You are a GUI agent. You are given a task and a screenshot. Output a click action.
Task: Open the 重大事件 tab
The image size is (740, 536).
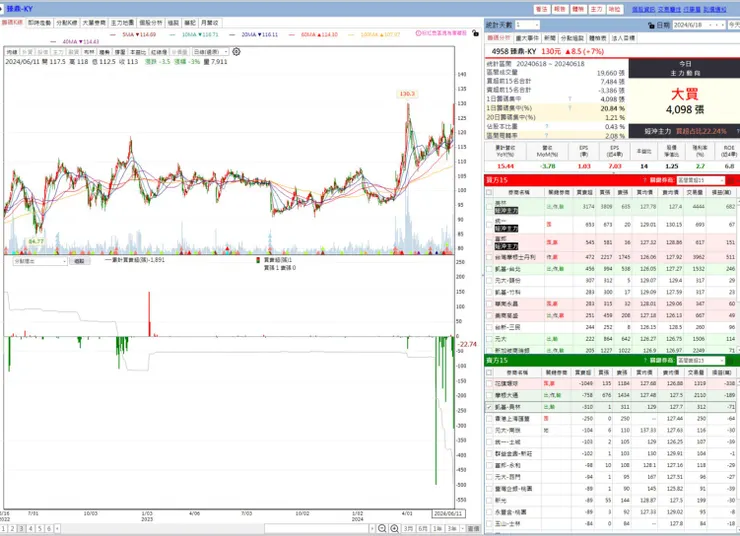tap(527, 38)
